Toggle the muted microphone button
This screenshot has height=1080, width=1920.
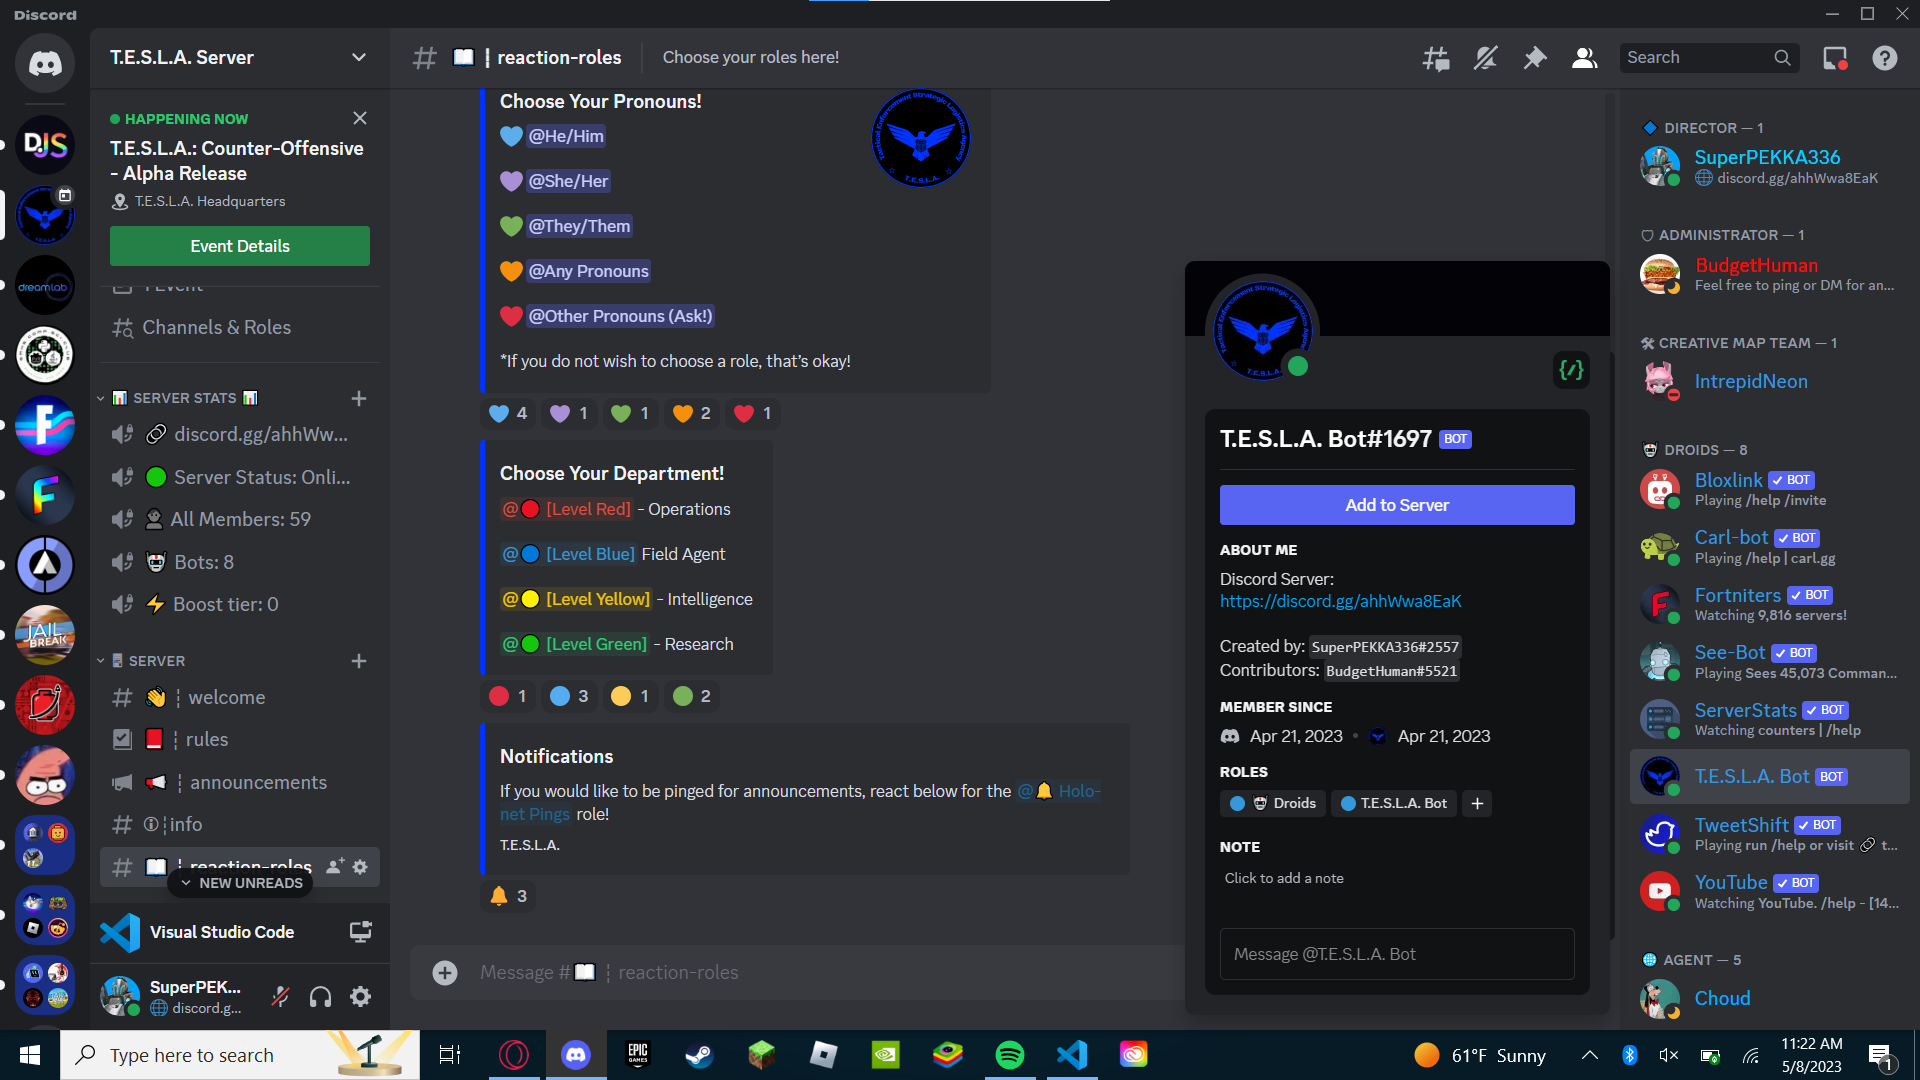(x=281, y=997)
